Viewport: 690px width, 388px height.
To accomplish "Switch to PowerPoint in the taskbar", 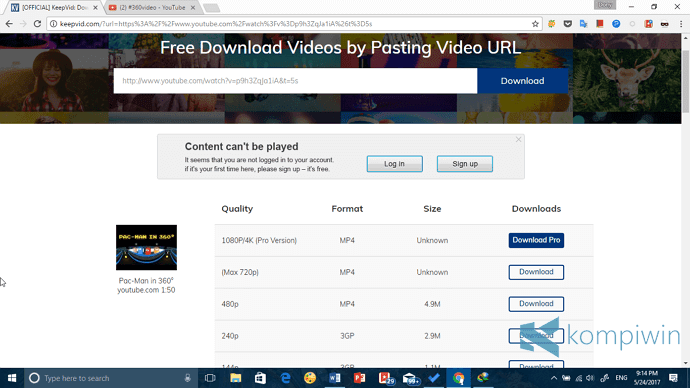I will [x=359, y=378].
